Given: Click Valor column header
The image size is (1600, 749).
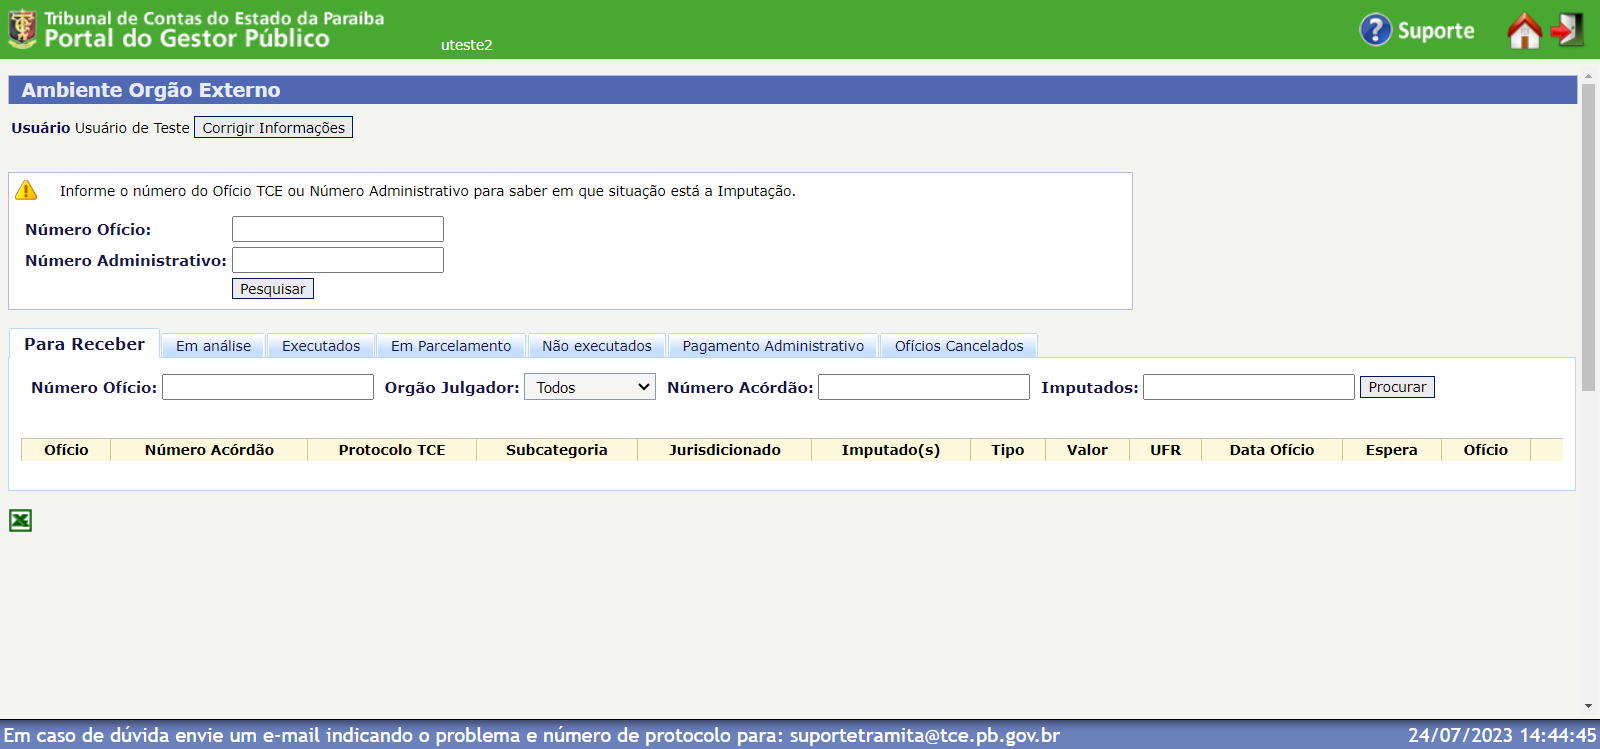Looking at the screenshot, I should coord(1087,450).
